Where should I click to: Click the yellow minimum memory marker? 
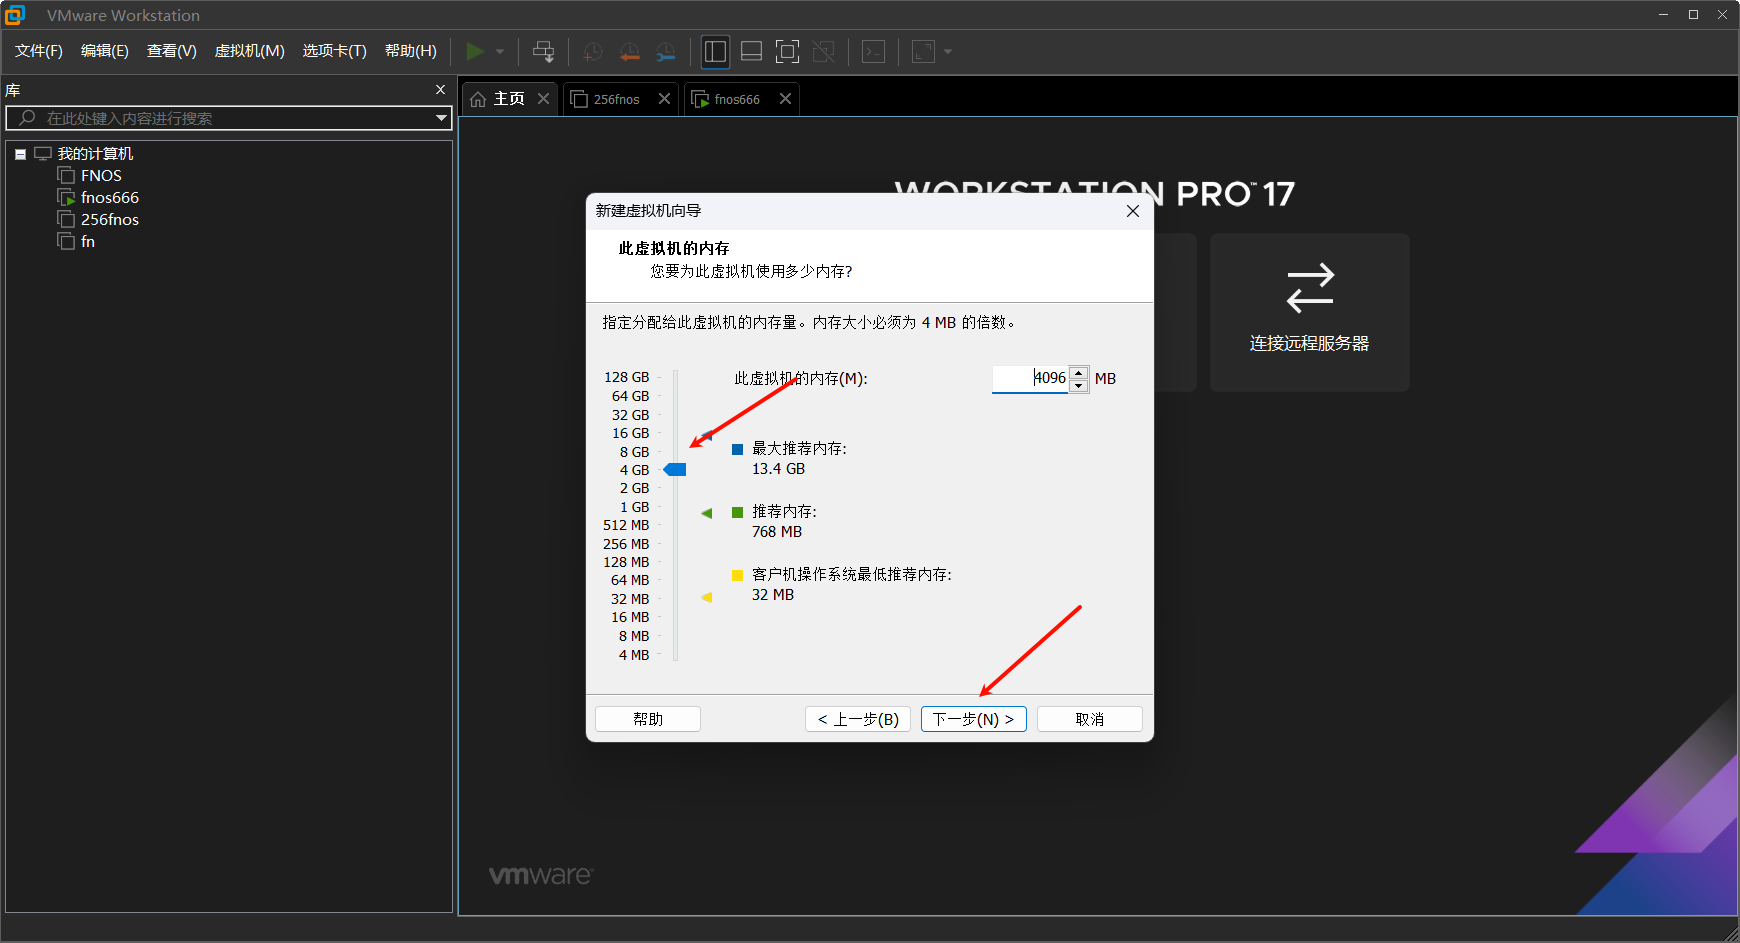click(x=706, y=597)
